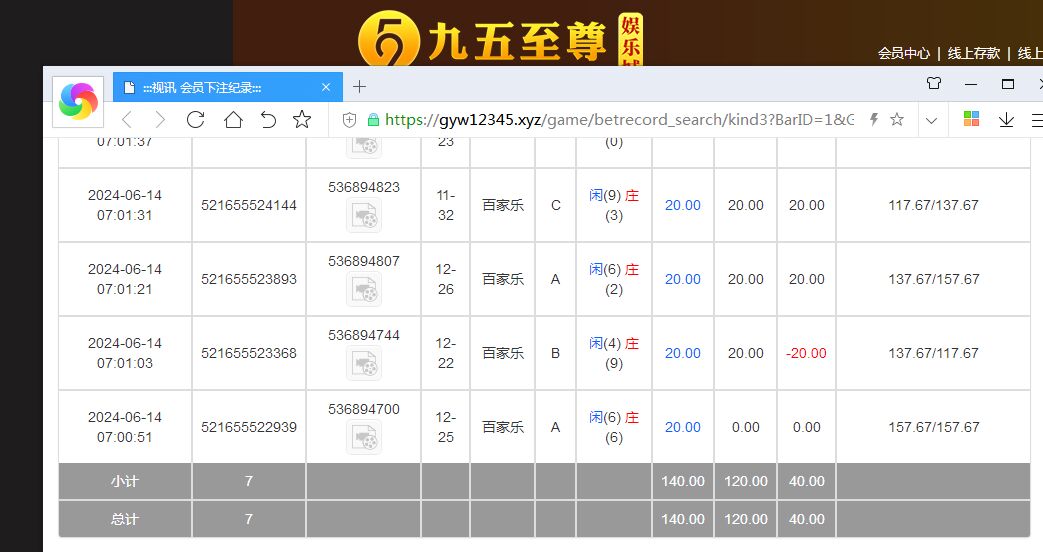1043x552 pixels.
Task: Click the browser skin shirt icon
Action: tap(934, 84)
